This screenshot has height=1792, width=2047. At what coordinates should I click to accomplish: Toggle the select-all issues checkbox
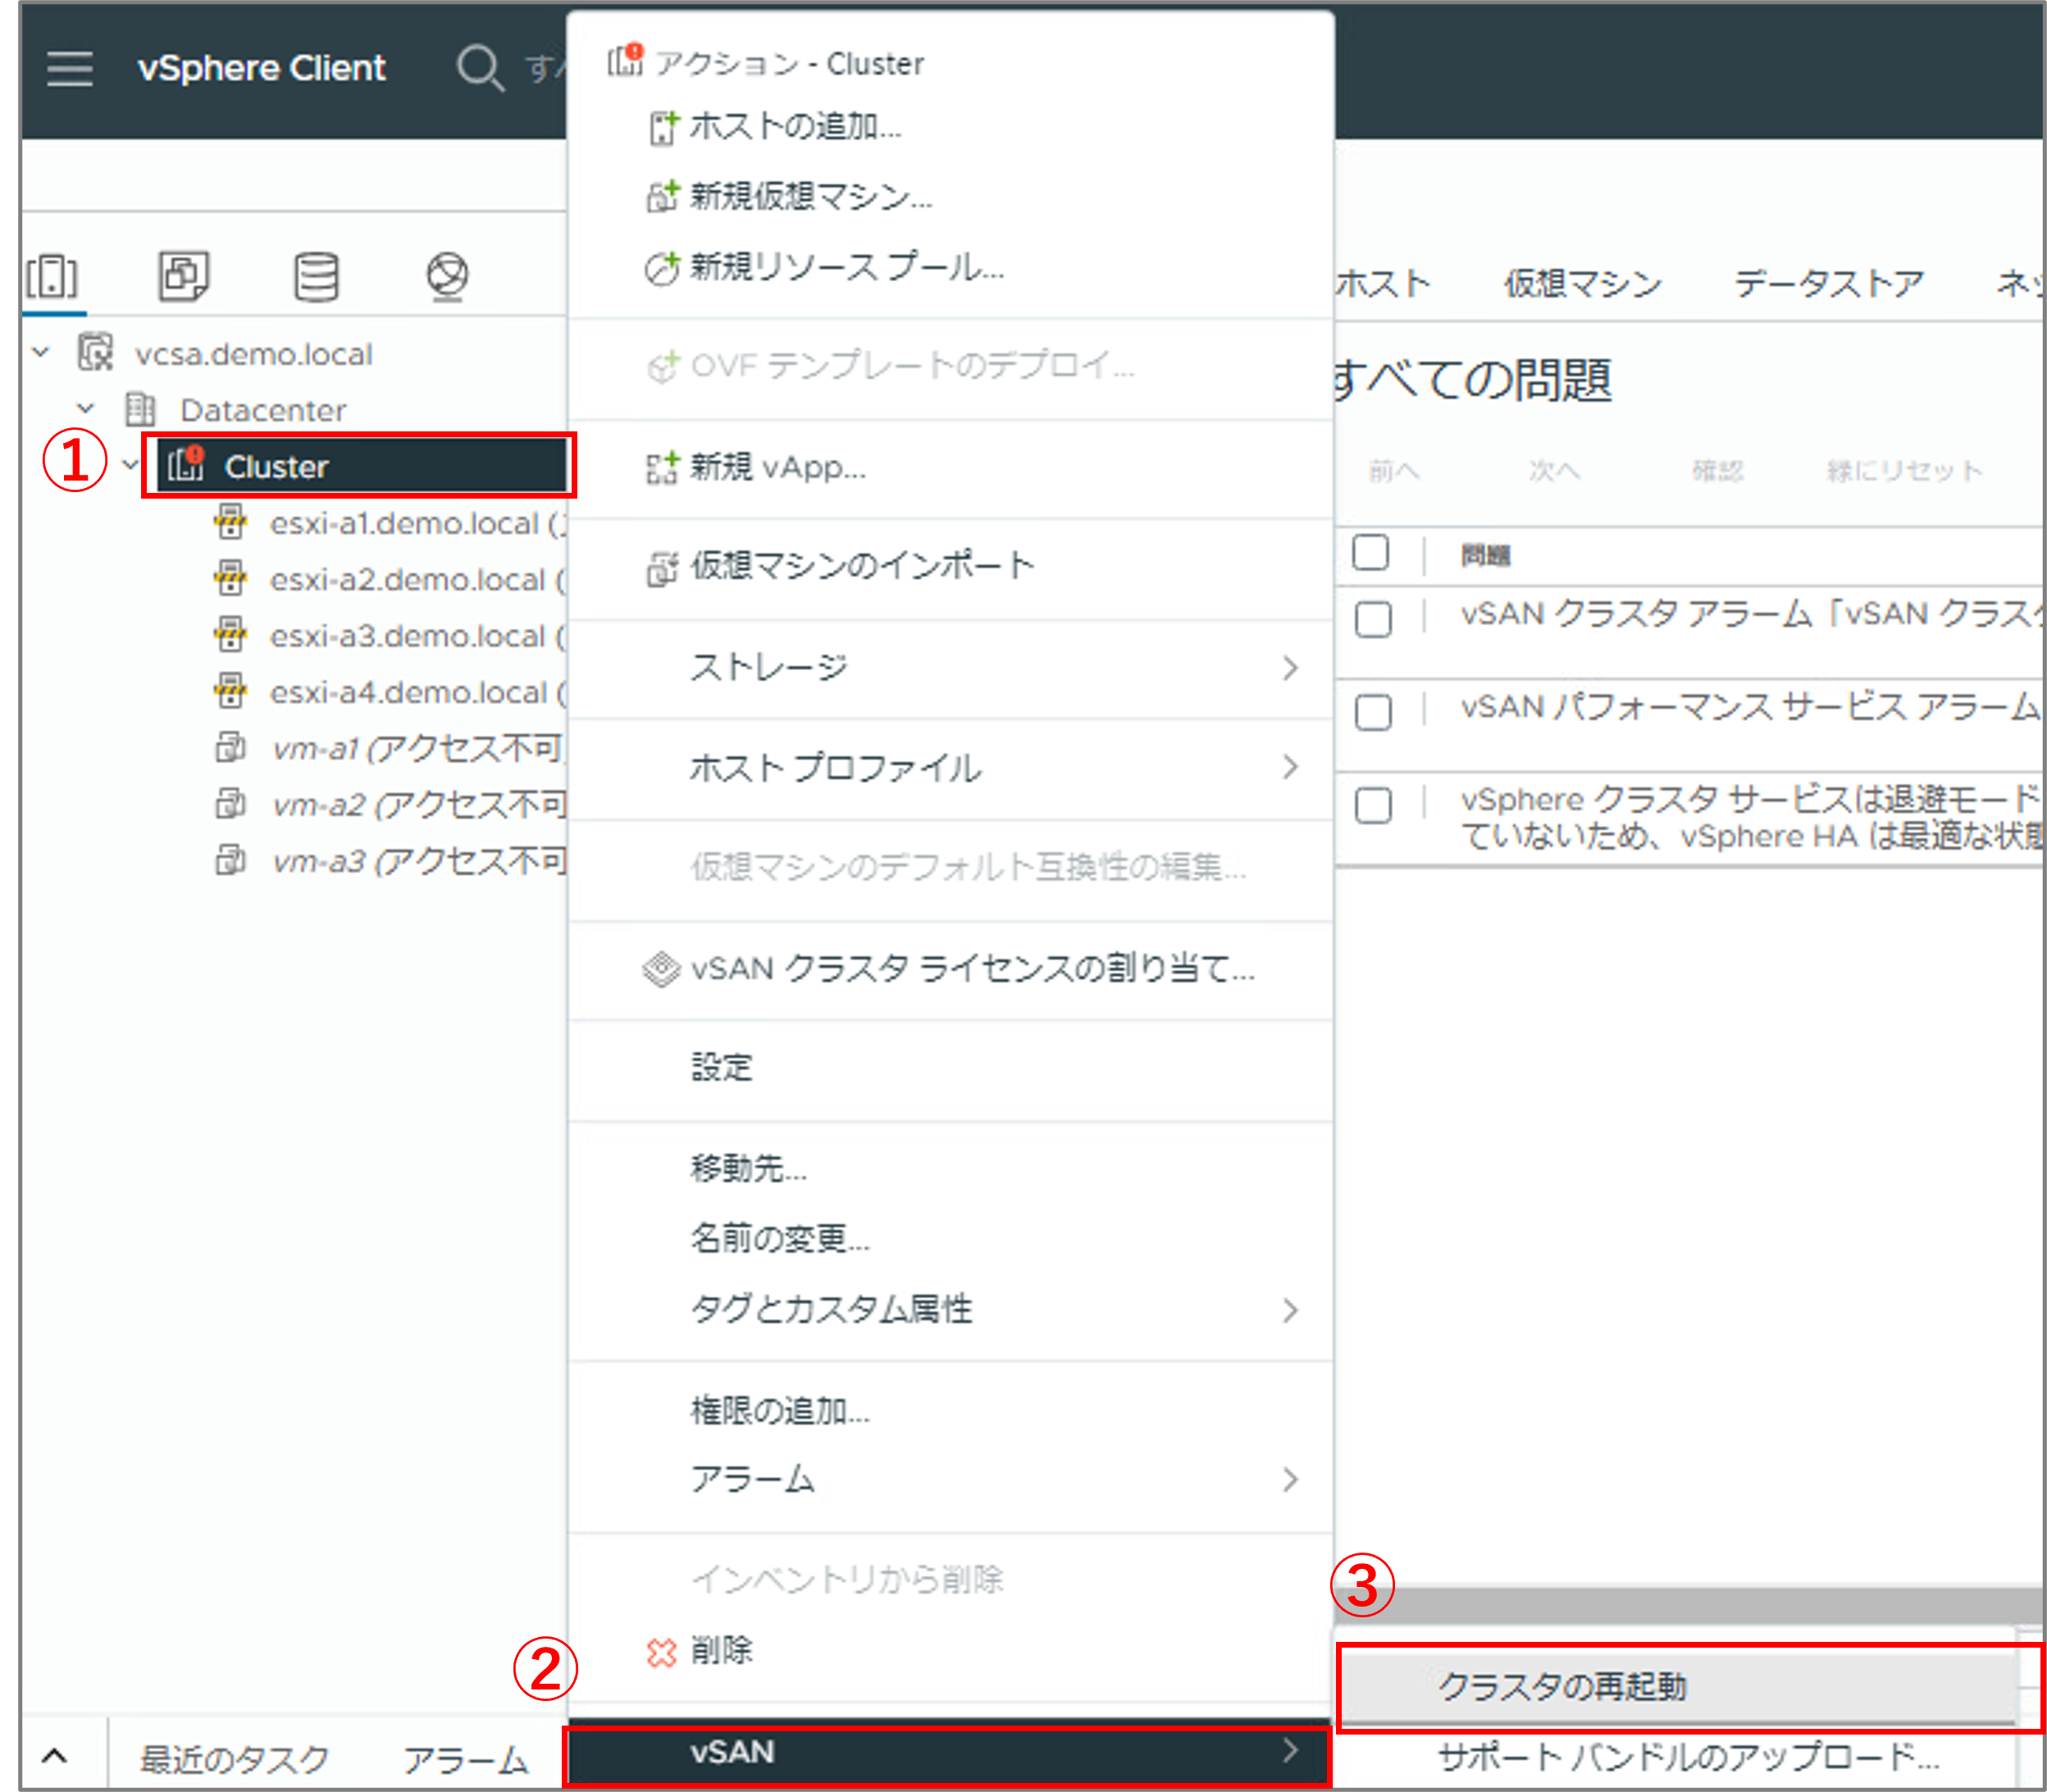coord(1370,551)
